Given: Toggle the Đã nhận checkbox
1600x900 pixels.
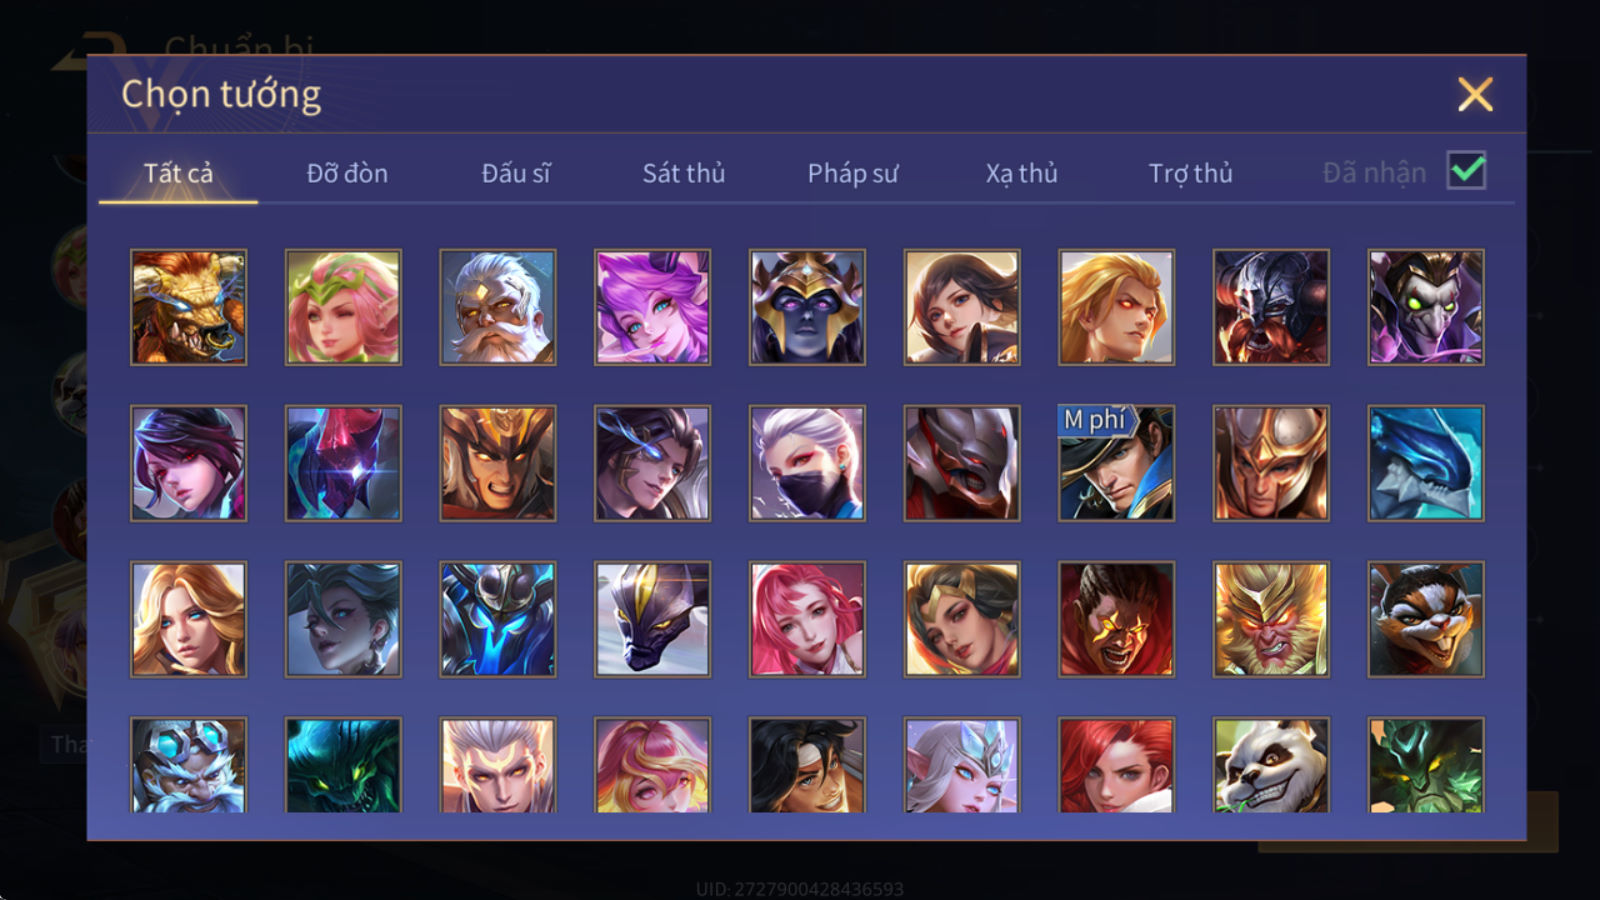Looking at the screenshot, I should pos(1466,171).
